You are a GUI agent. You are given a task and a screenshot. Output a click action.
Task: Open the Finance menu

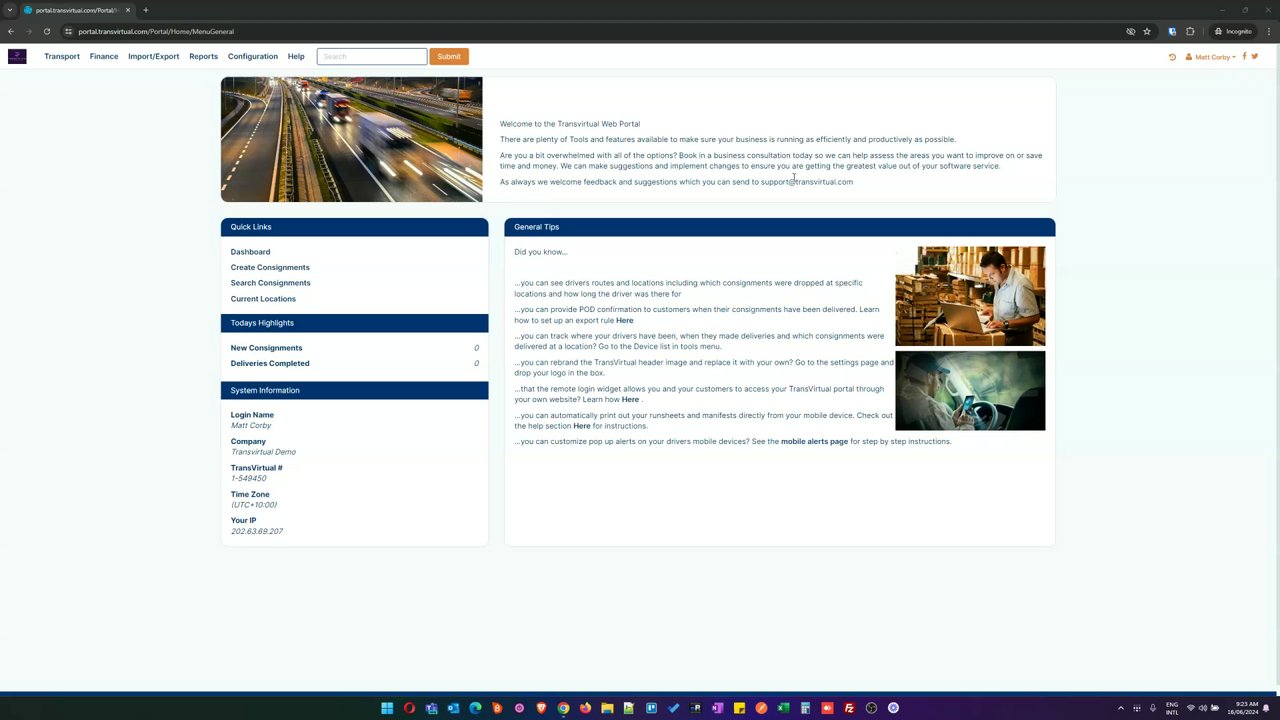(x=104, y=57)
